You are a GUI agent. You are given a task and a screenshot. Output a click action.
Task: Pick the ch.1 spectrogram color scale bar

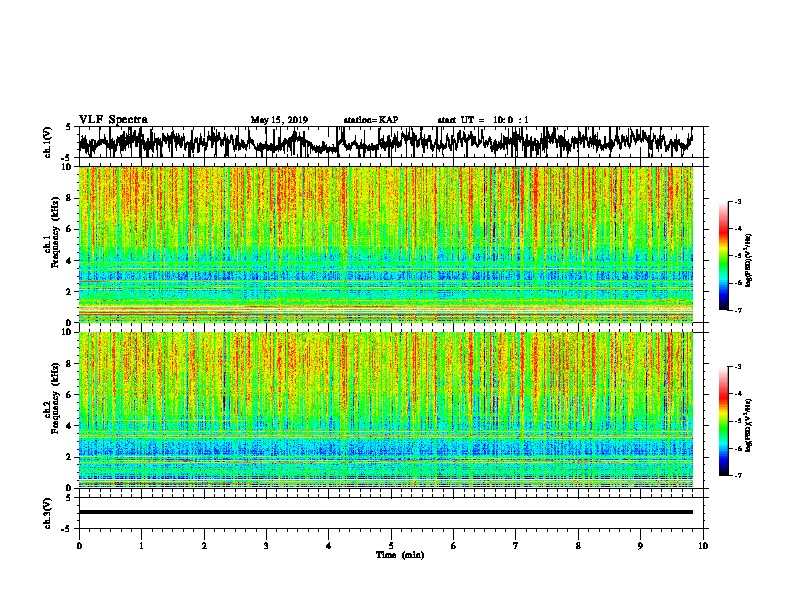pyautogui.click(x=723, y=256)
